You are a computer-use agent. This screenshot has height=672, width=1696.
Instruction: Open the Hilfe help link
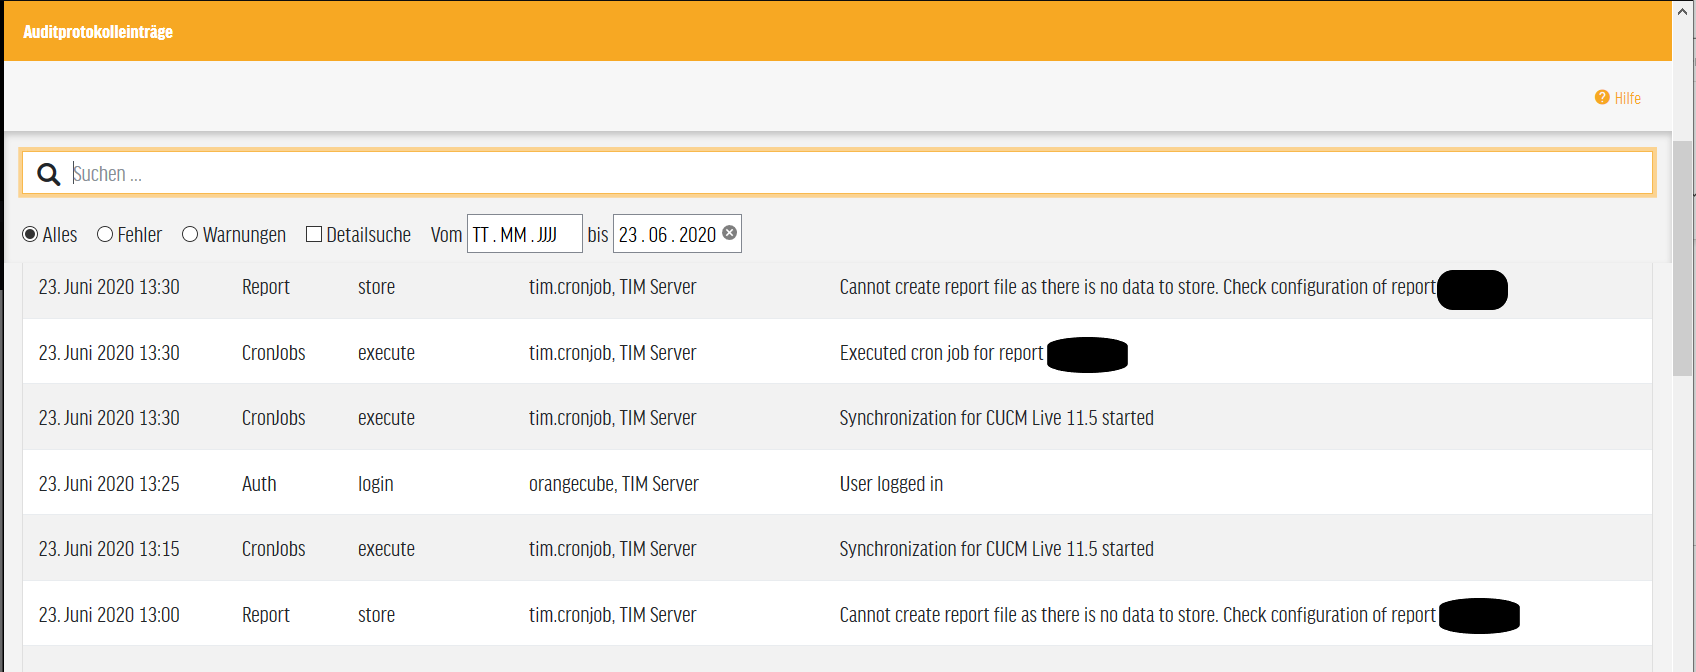[1618, 98]
